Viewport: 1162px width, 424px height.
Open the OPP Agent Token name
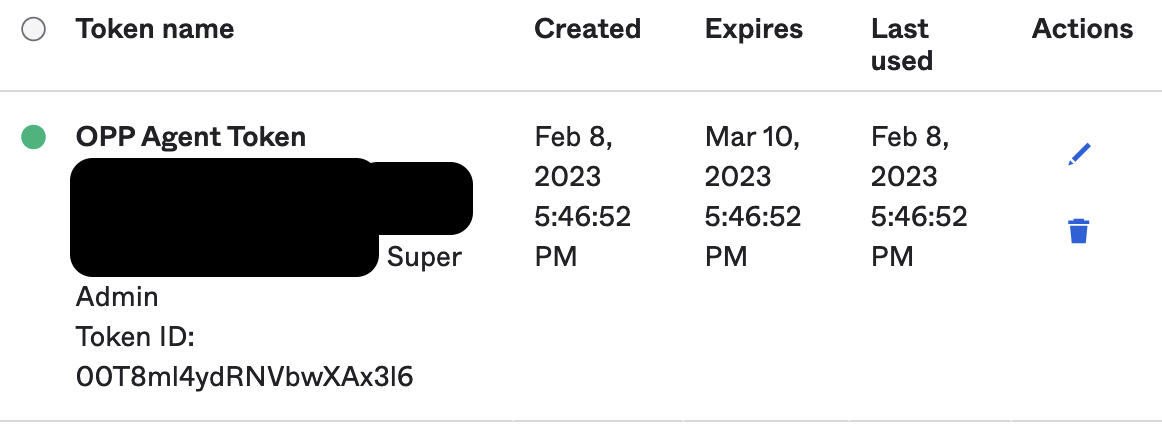click(x=191, y=137)
